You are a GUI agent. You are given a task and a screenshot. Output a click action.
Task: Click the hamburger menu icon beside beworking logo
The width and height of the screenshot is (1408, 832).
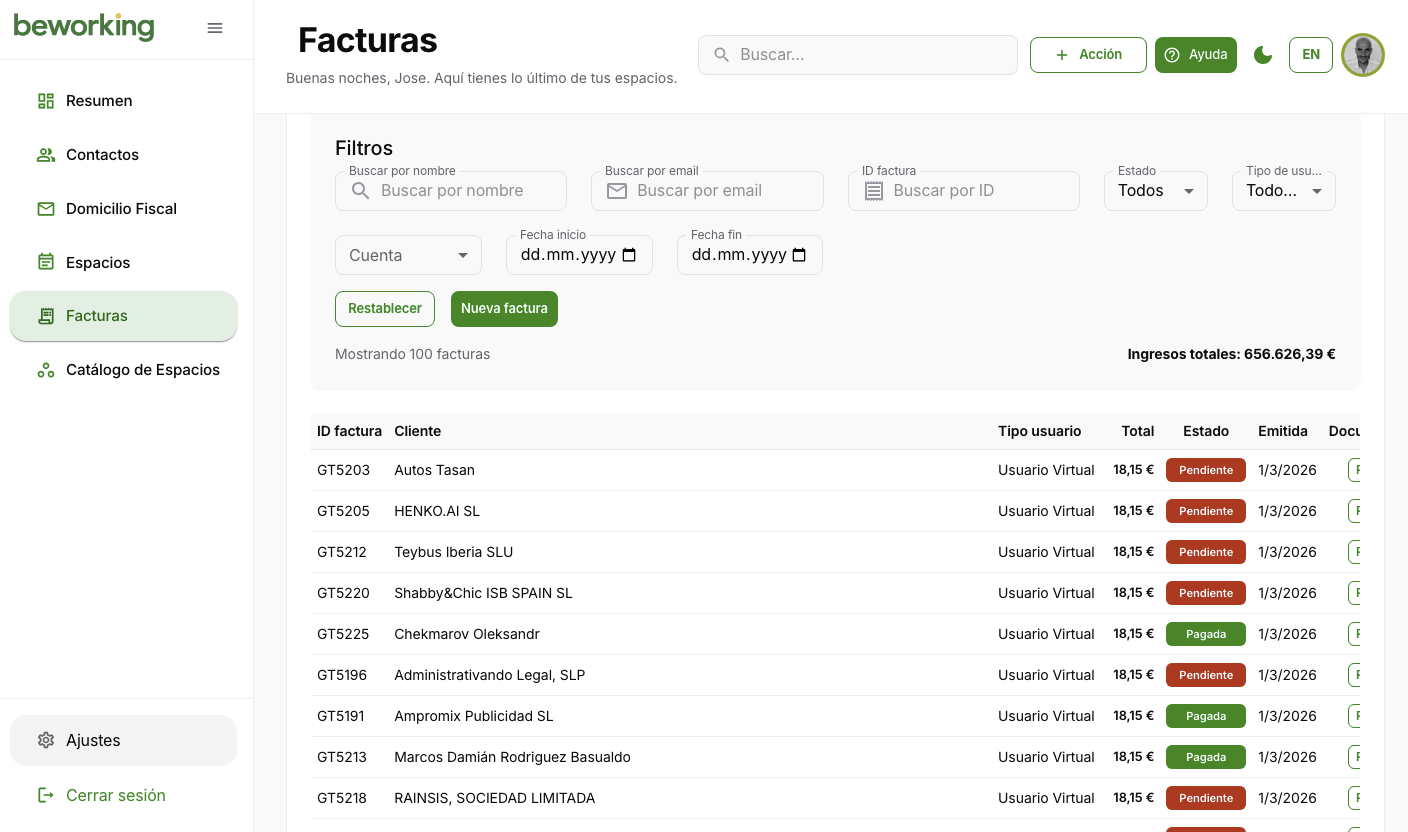tap(214, 28)
